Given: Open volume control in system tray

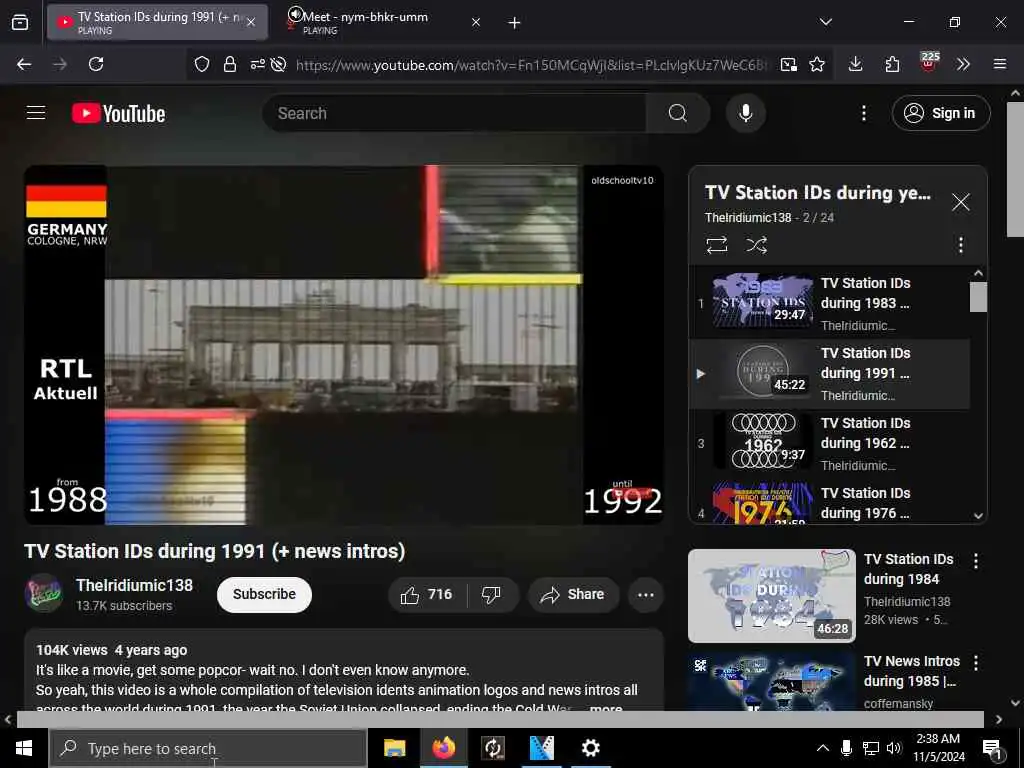Looking at the screenshot, I should 894,748.
